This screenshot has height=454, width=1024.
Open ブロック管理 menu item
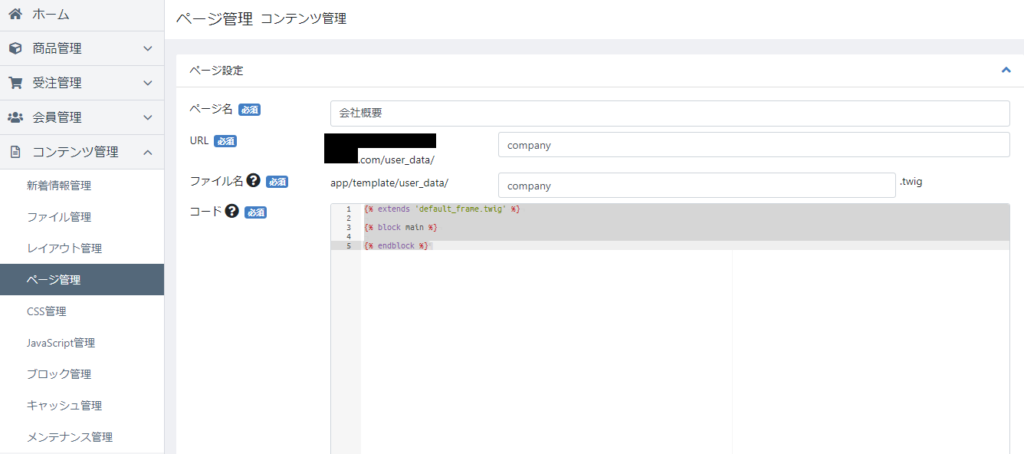(59, 374)
